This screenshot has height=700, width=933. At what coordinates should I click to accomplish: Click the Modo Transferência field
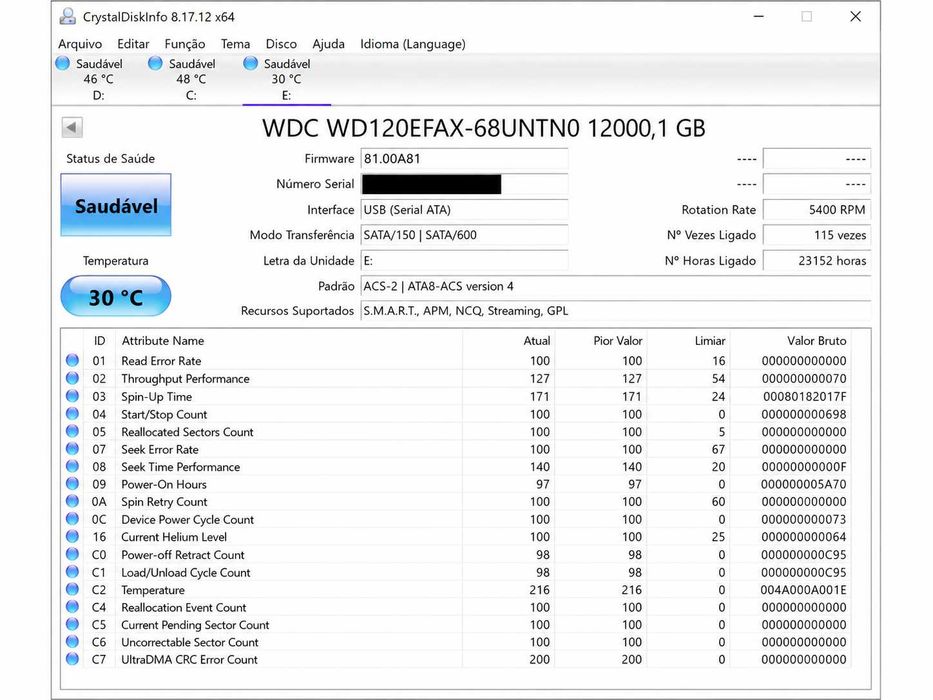pos(464,235)
